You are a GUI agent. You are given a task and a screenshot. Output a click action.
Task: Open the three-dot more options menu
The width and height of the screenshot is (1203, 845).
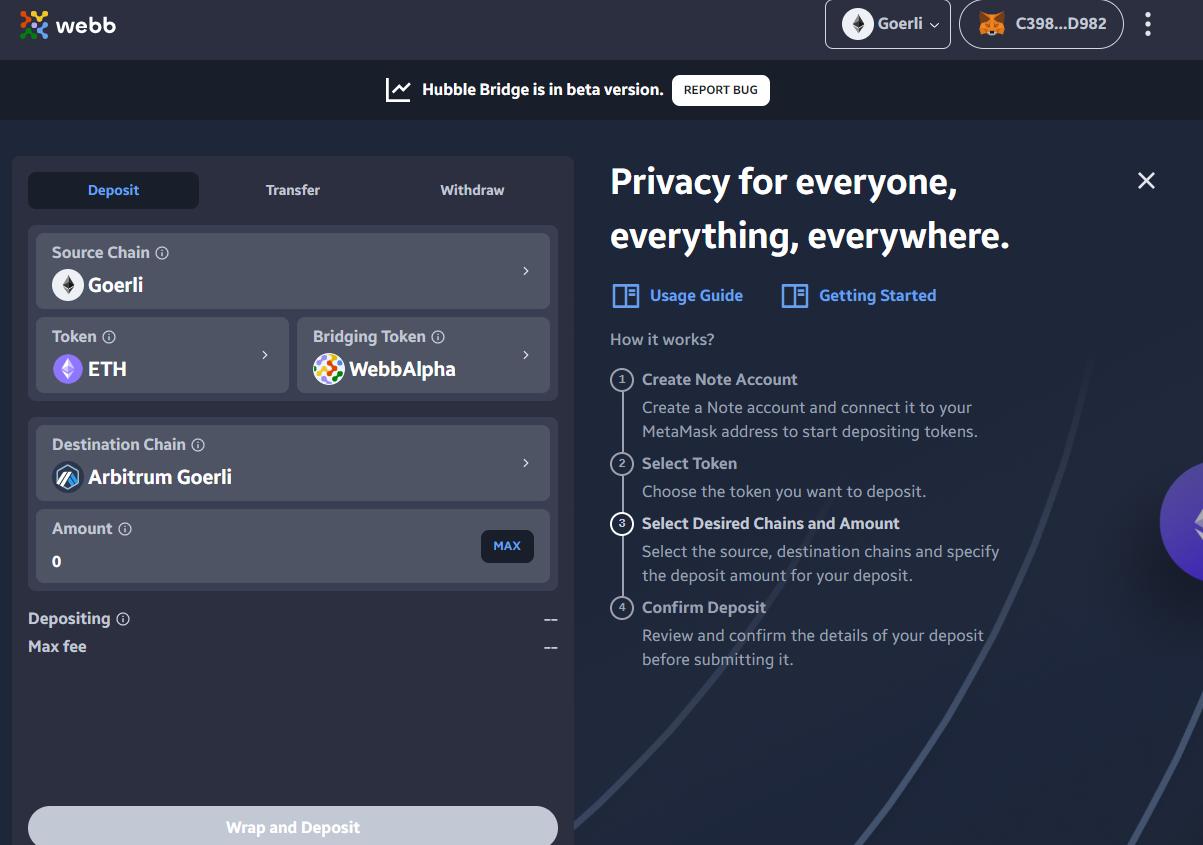tap(1147, 24)
